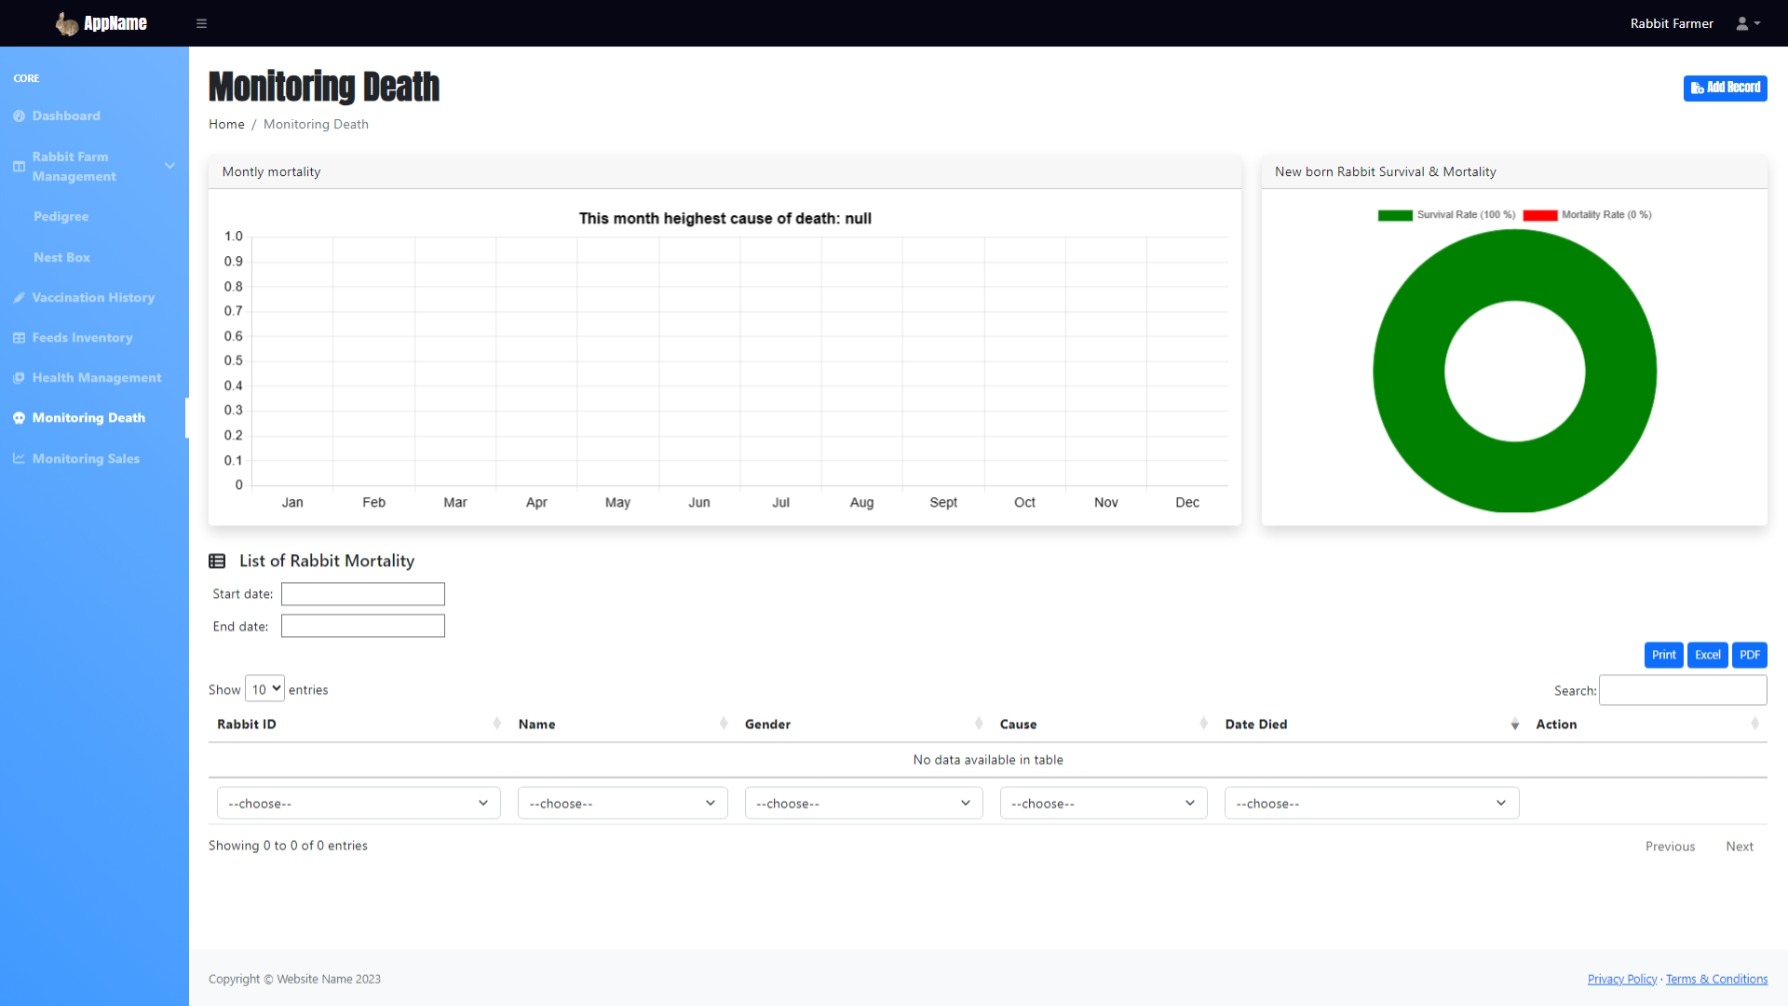This screenshot has height=1006, width=1788.
Task: Open the Cause filter choose dropdown
Action: pos(1103,803)
